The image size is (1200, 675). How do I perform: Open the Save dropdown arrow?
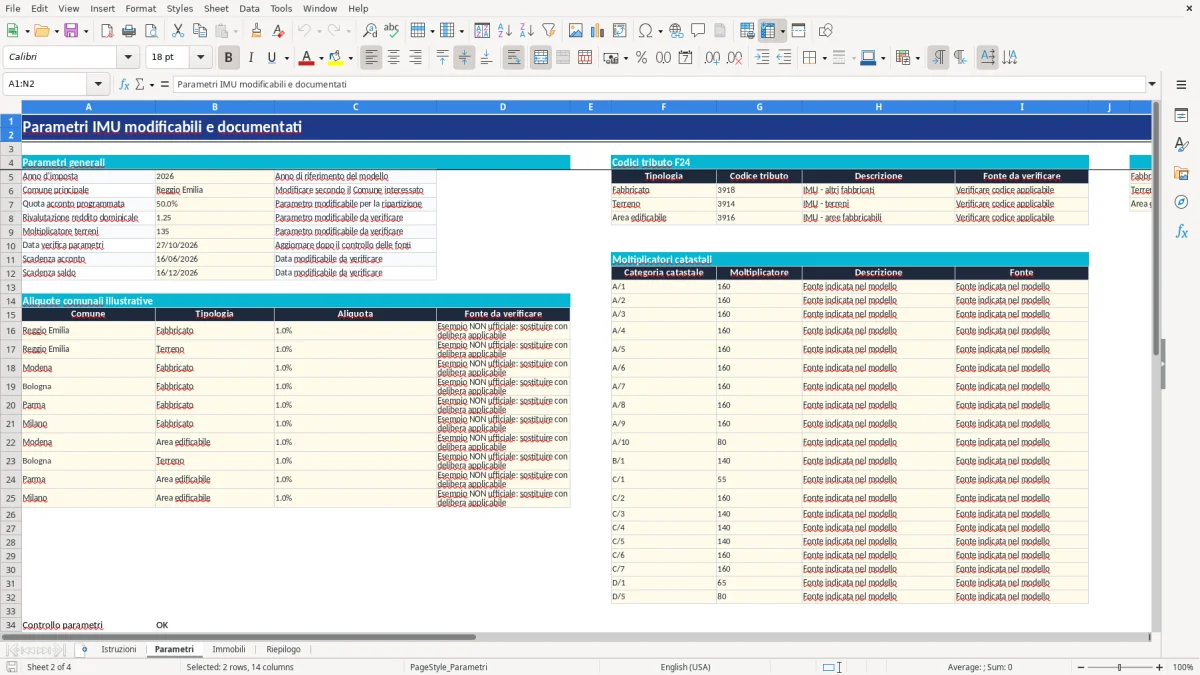(x=86, y=31)
